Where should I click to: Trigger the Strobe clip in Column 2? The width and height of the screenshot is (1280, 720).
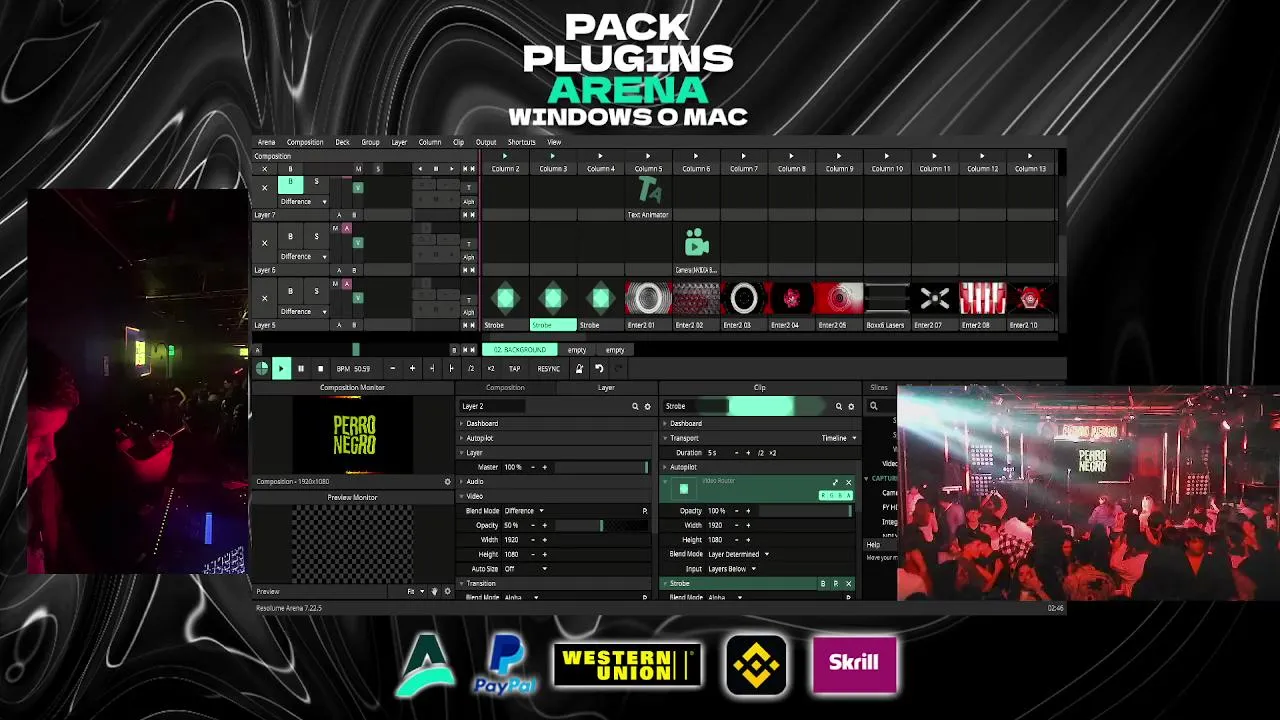[505, 298]
